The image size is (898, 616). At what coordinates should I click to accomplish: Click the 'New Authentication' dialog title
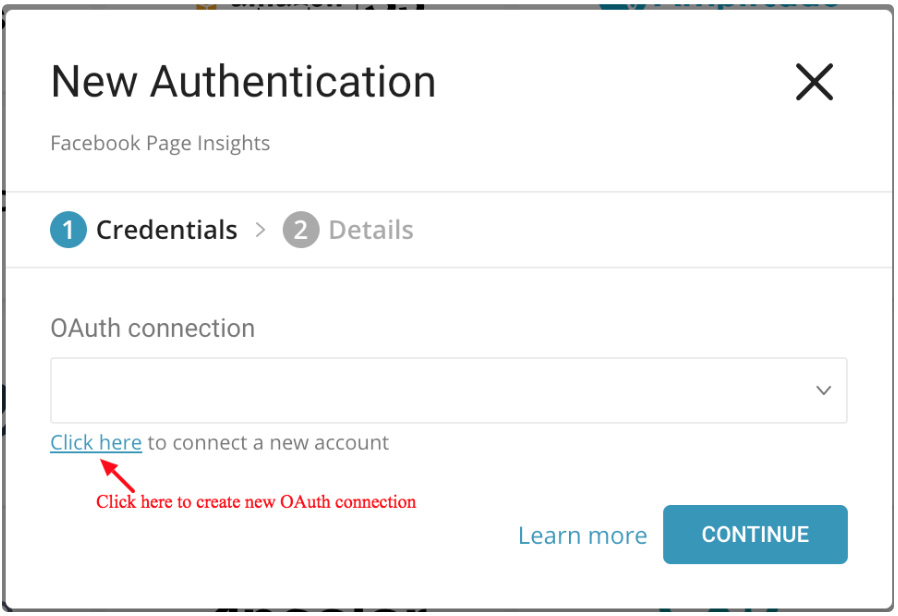(x=243, y=82)
